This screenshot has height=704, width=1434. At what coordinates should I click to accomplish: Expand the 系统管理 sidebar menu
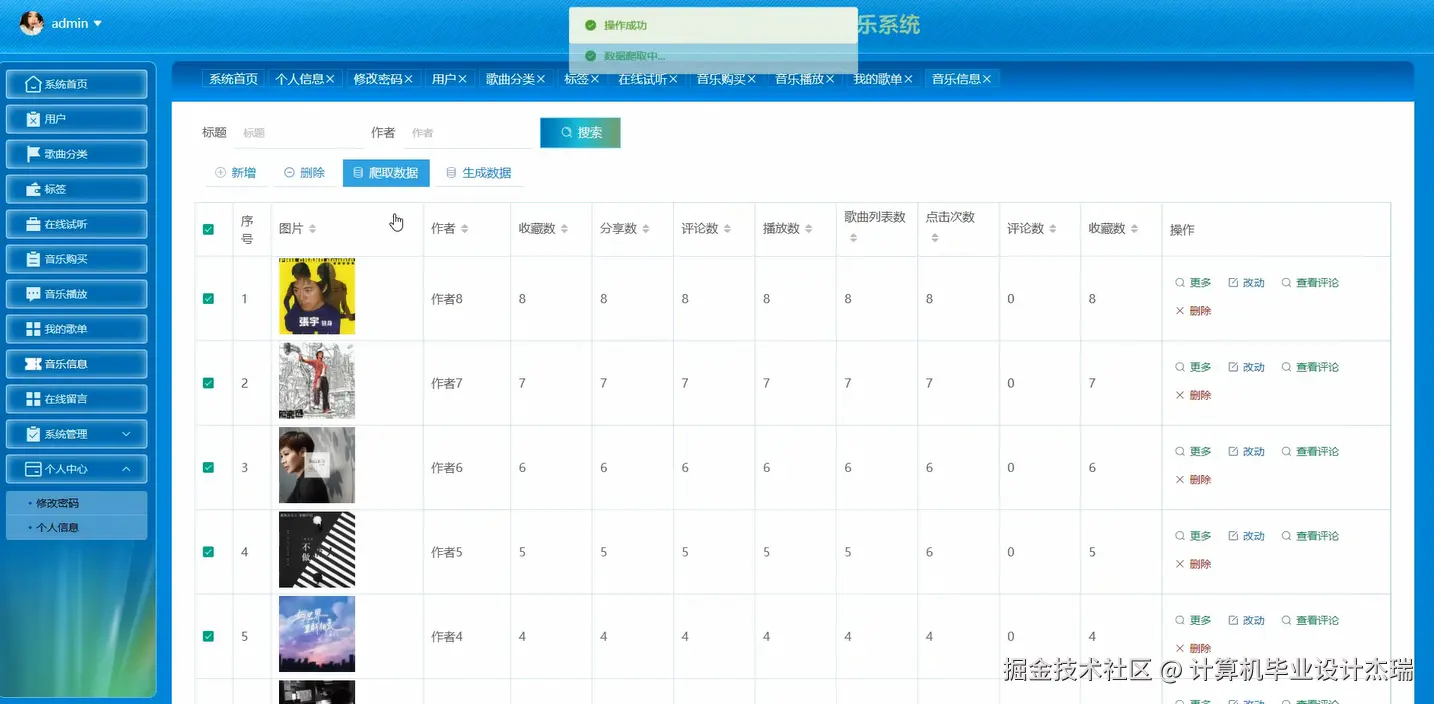click(77, 434)
